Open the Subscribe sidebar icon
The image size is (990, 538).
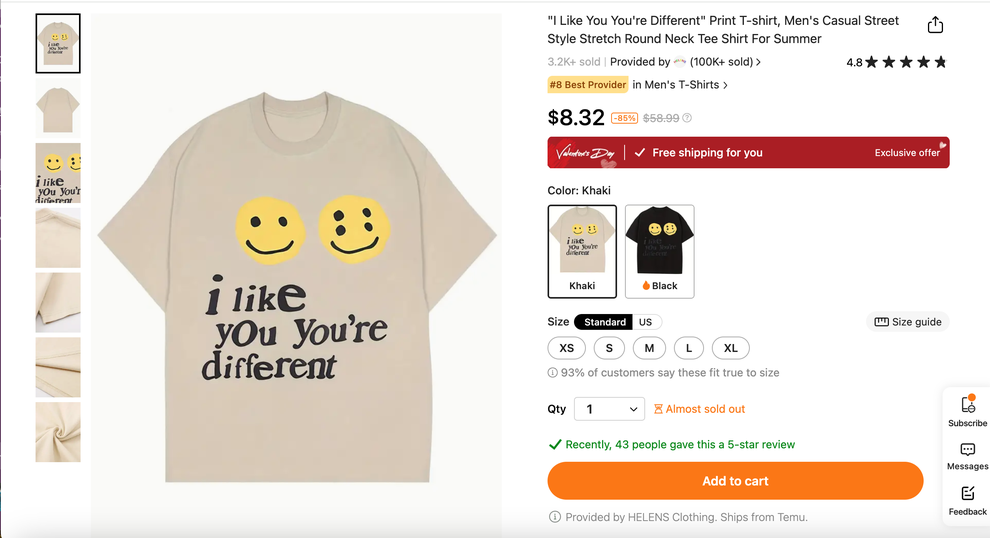point(967,405)
